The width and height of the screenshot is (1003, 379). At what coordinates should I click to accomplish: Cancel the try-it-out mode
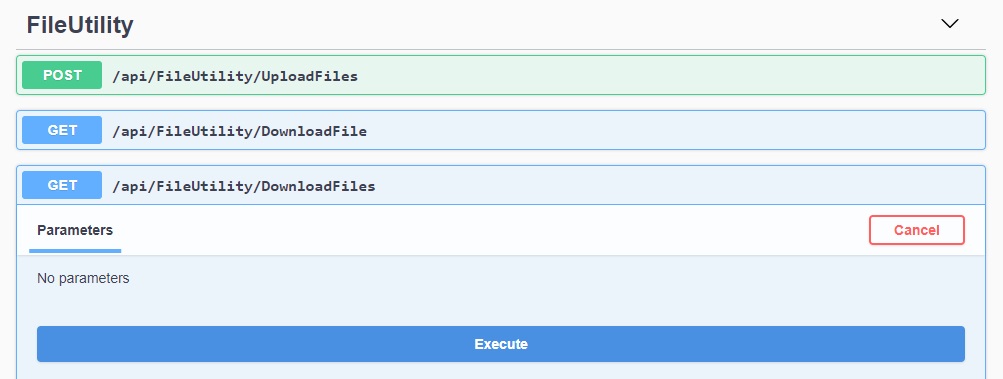coord(917,230)
